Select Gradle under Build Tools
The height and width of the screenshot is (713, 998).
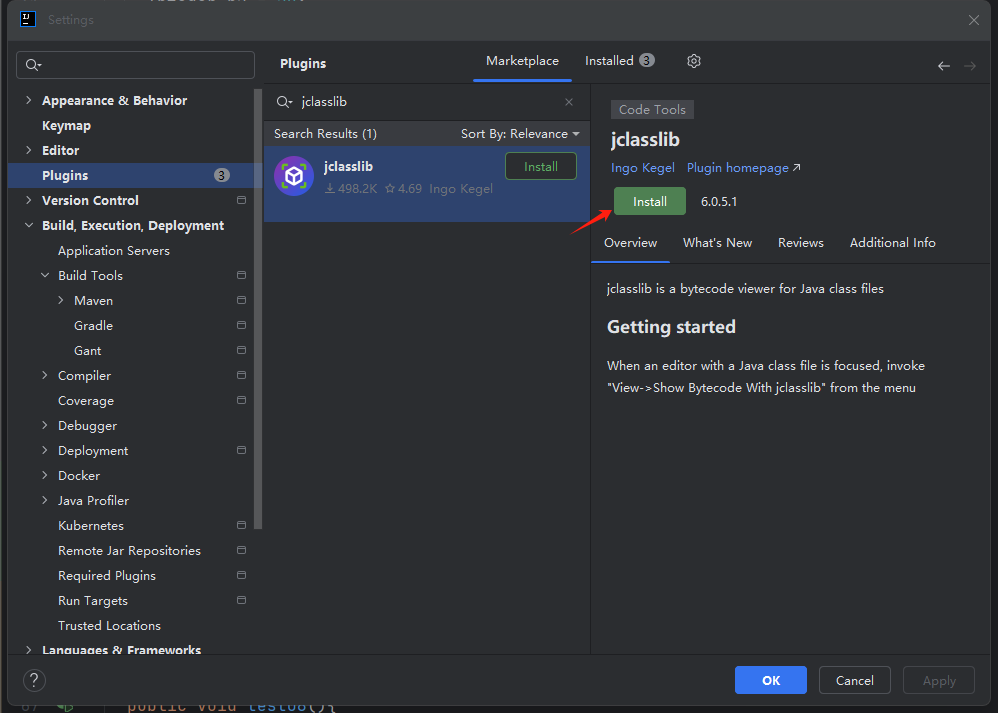93,325
